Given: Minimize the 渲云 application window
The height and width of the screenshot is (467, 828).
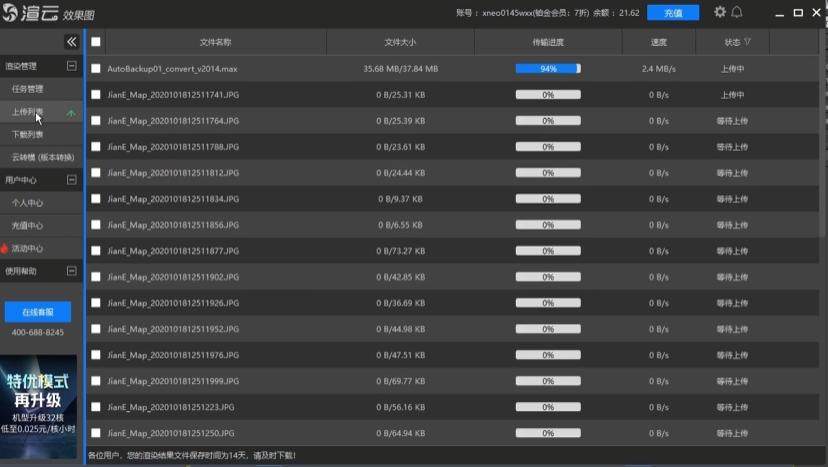Looking at the screenshot, I should point(778,12).
